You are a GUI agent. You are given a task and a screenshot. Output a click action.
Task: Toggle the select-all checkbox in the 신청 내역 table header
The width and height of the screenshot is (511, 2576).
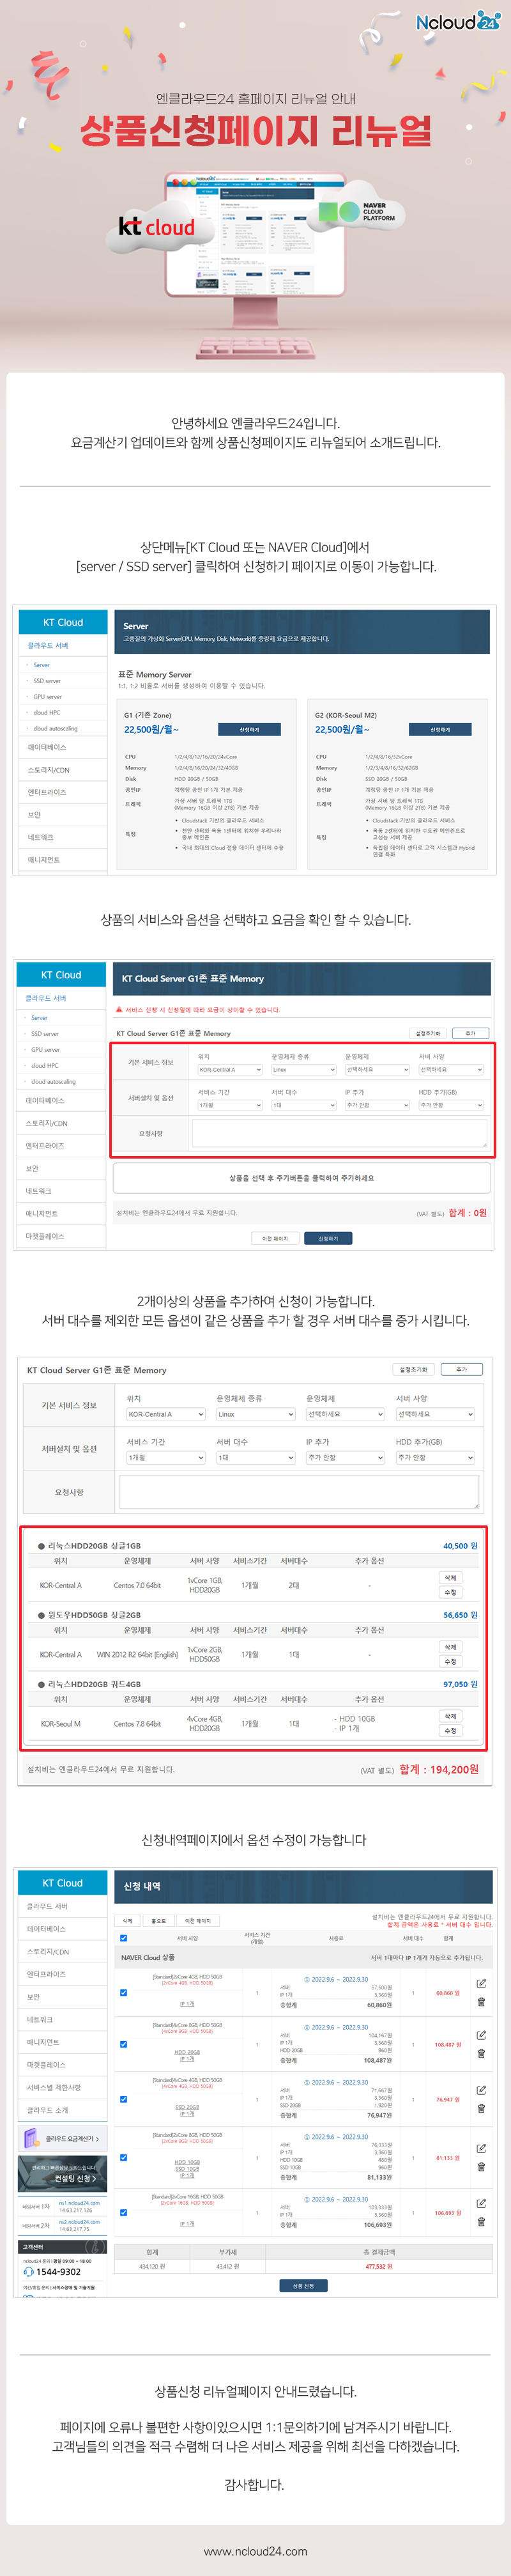123,1938
